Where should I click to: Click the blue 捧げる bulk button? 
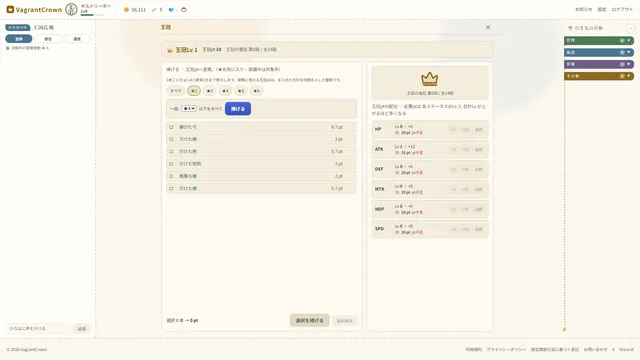(x=238, y=109)
